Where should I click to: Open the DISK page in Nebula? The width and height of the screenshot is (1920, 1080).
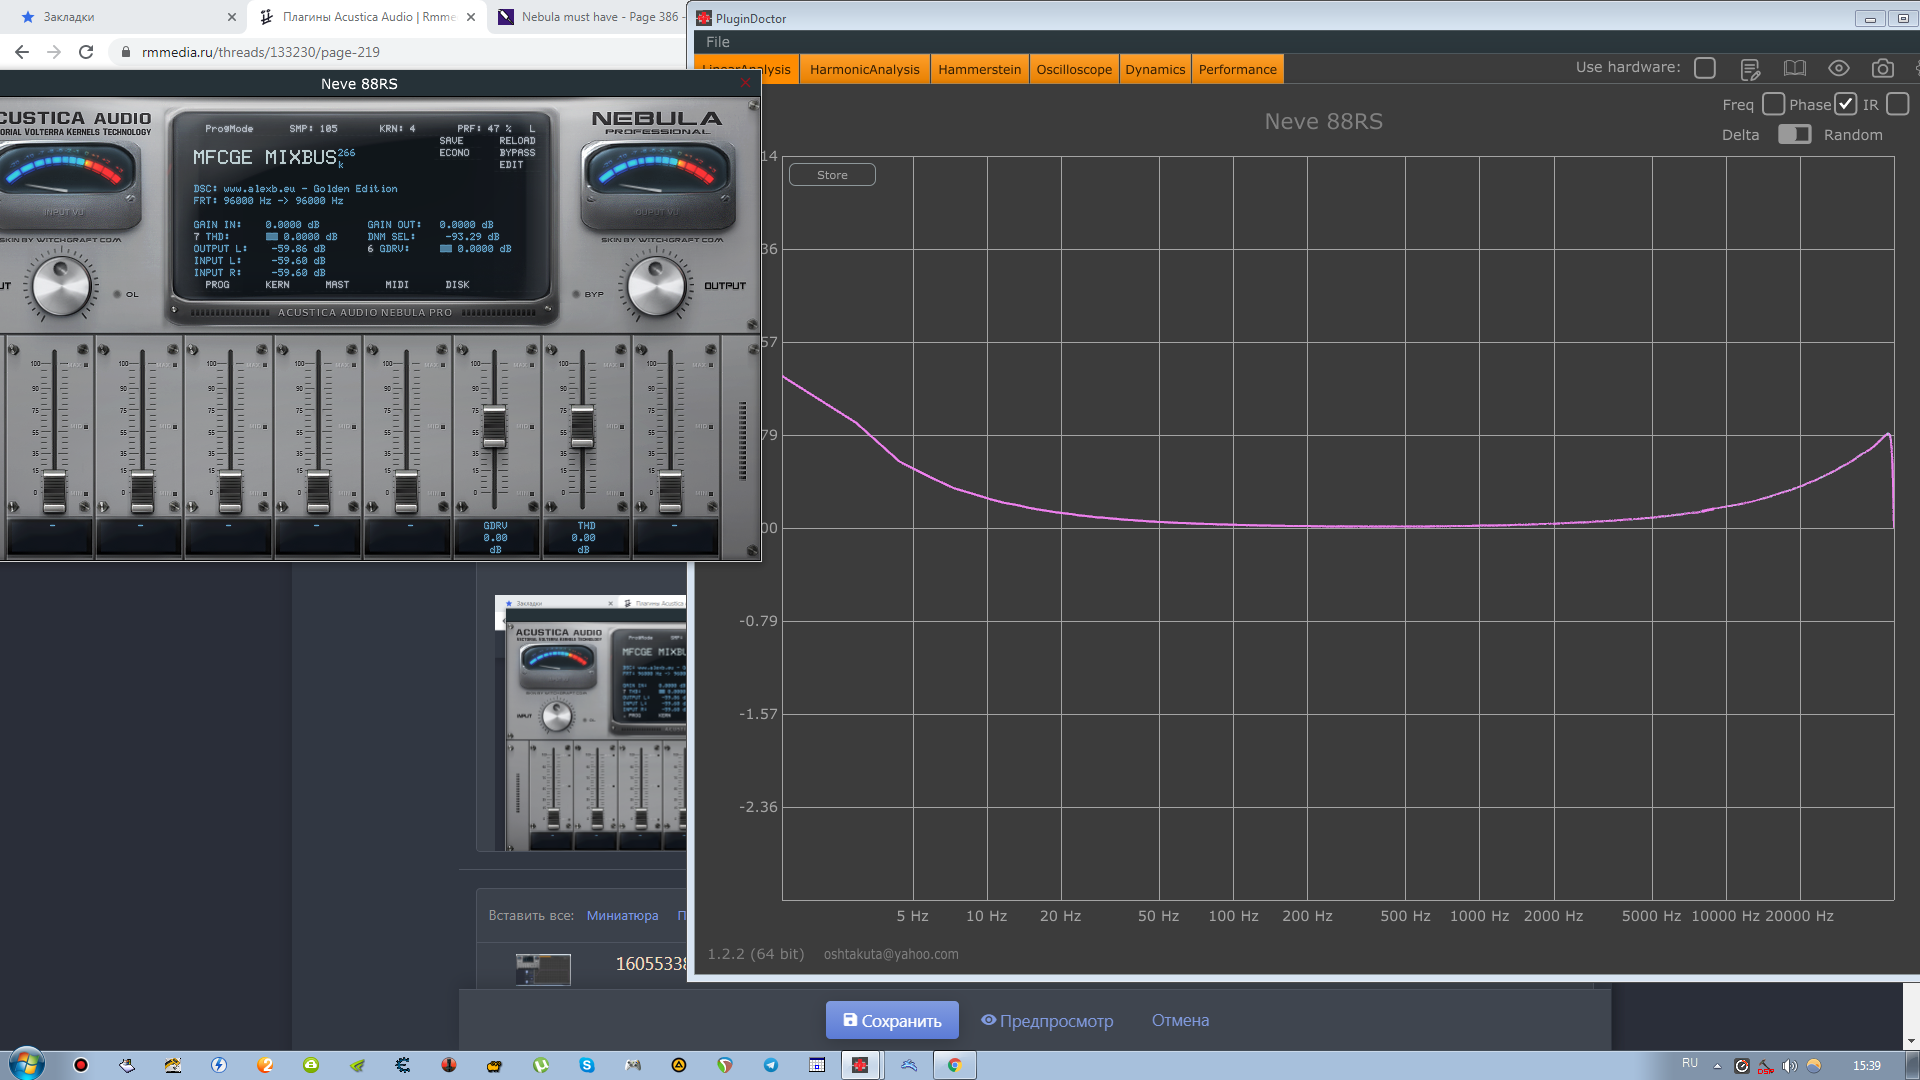click(457, 285)
